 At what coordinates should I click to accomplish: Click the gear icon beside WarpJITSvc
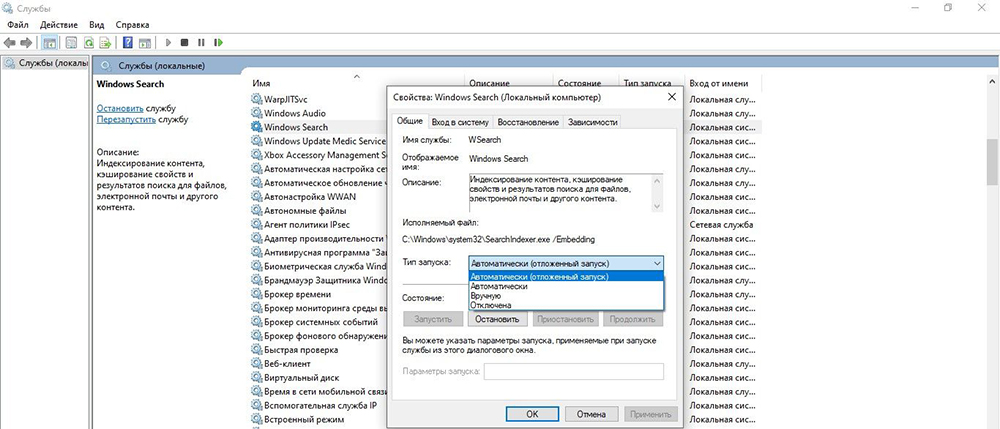click(256, 99)
